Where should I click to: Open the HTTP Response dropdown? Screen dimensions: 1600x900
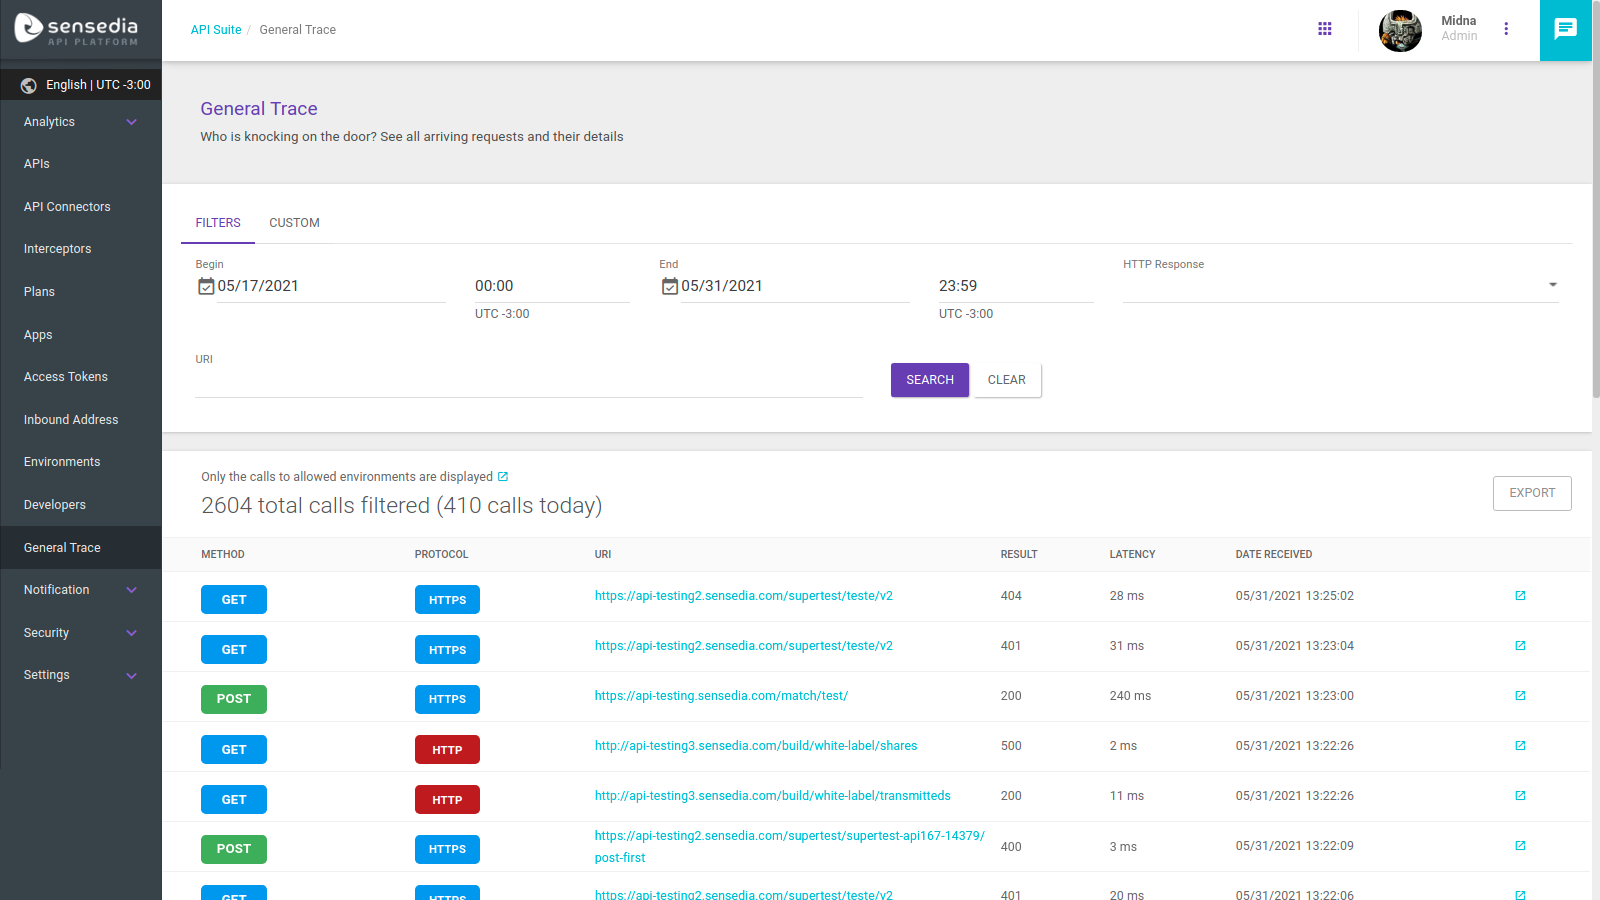(x=1340, y=286)
